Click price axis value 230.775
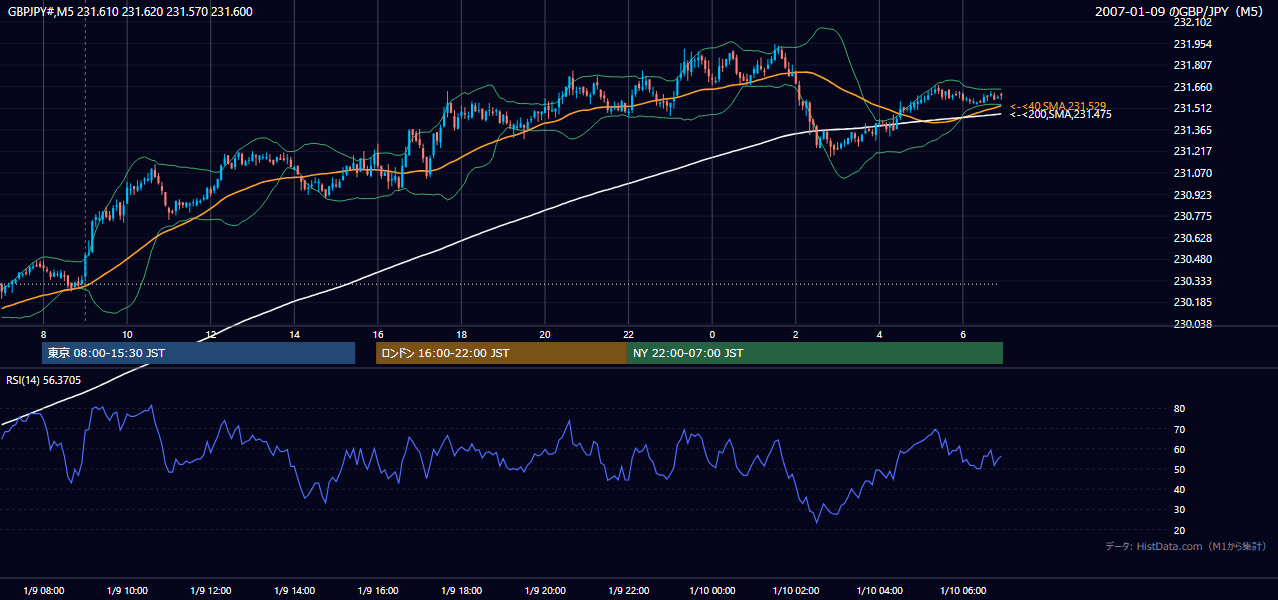Viewport: 1278px width, 600px height. tap(1193, 216)
